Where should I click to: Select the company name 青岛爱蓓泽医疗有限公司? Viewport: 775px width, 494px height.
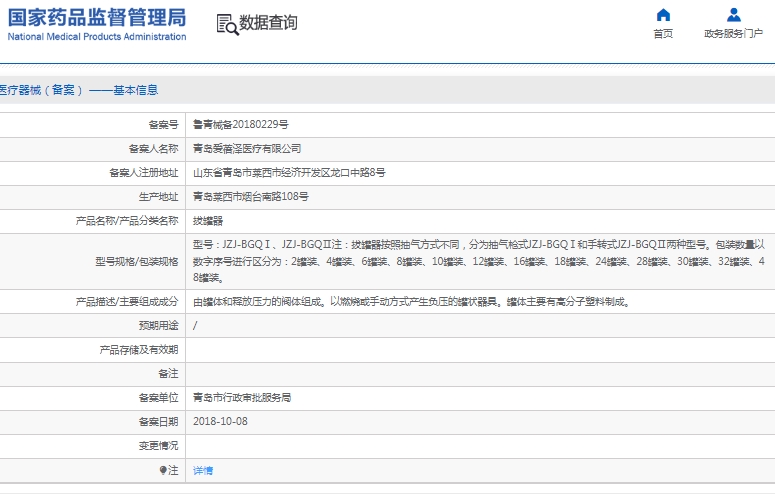tap(247, 148)
